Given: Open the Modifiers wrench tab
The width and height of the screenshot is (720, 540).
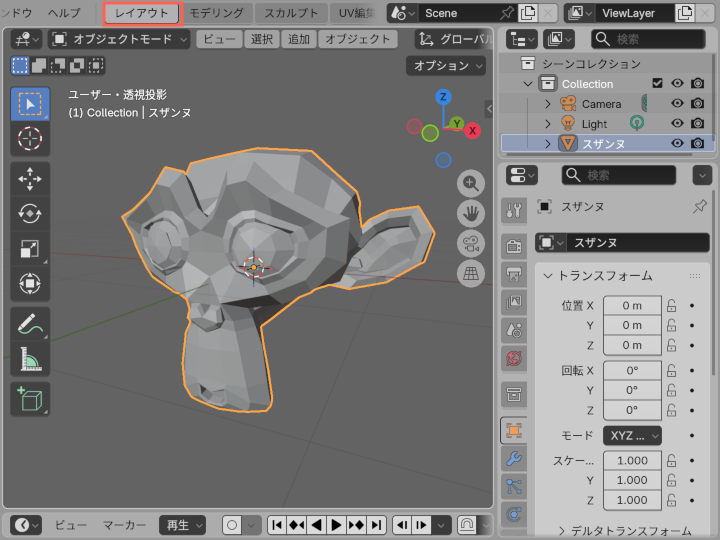Looking at the screenshot, I should click(514, 458).
